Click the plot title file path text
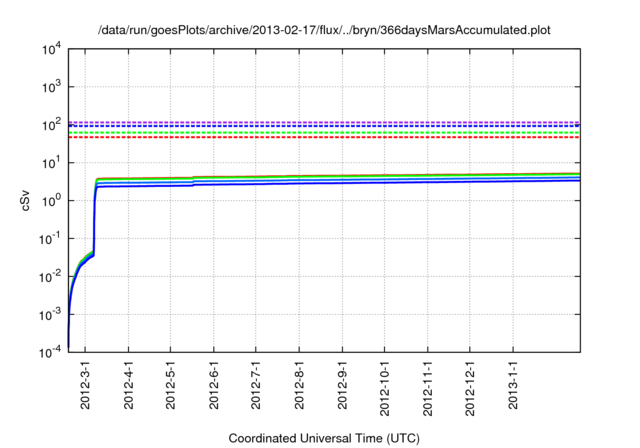The width and height of the screenshot is (640, 448). (x=324, y=30)
